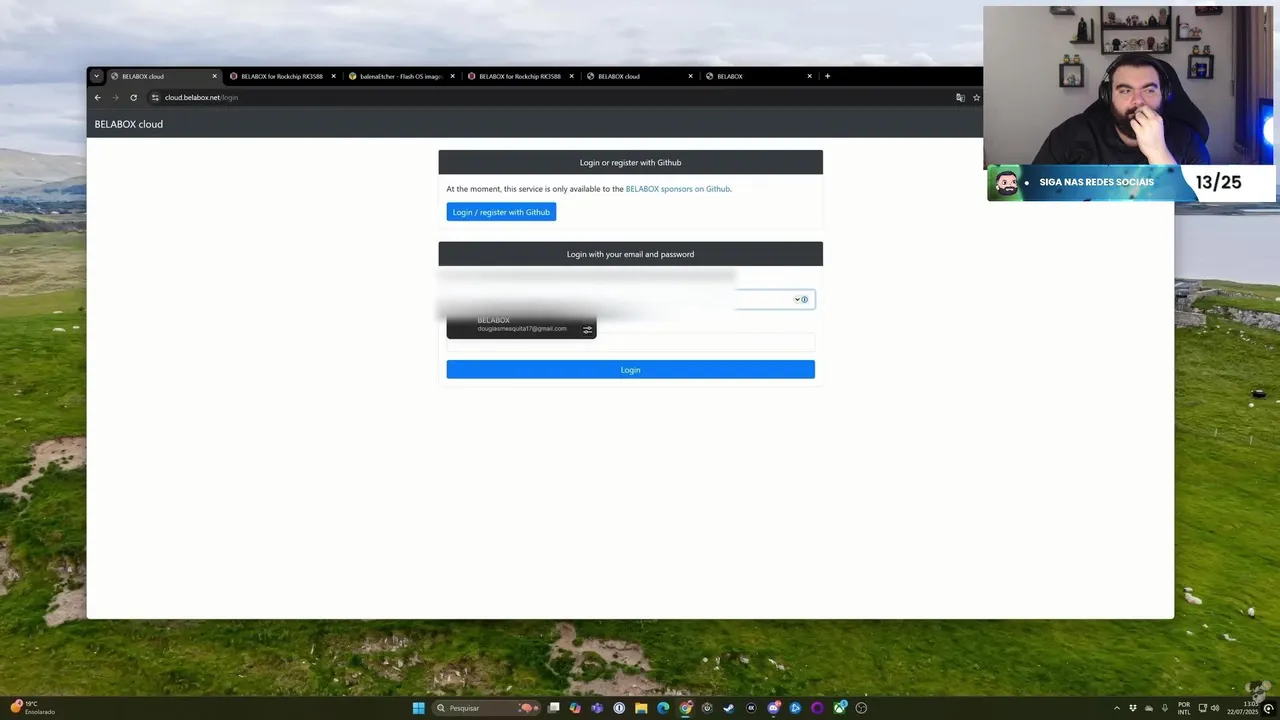Image resolution: width=1280 pixels, height=720 pixels.
Task: Click Login / register with Github button
Action: coord(501,212)
